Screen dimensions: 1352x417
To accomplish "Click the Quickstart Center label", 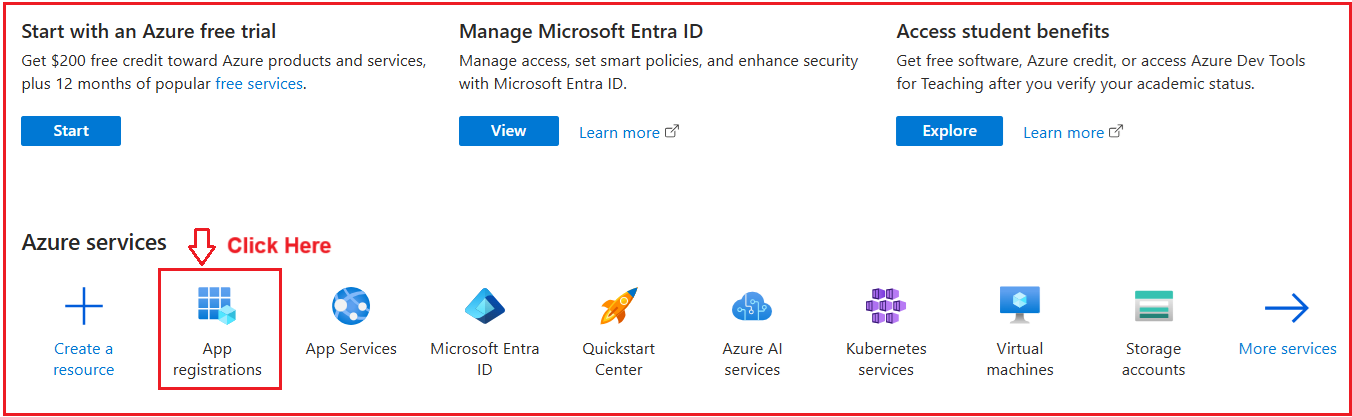I will pyautogui.click(x=619, y=359).
